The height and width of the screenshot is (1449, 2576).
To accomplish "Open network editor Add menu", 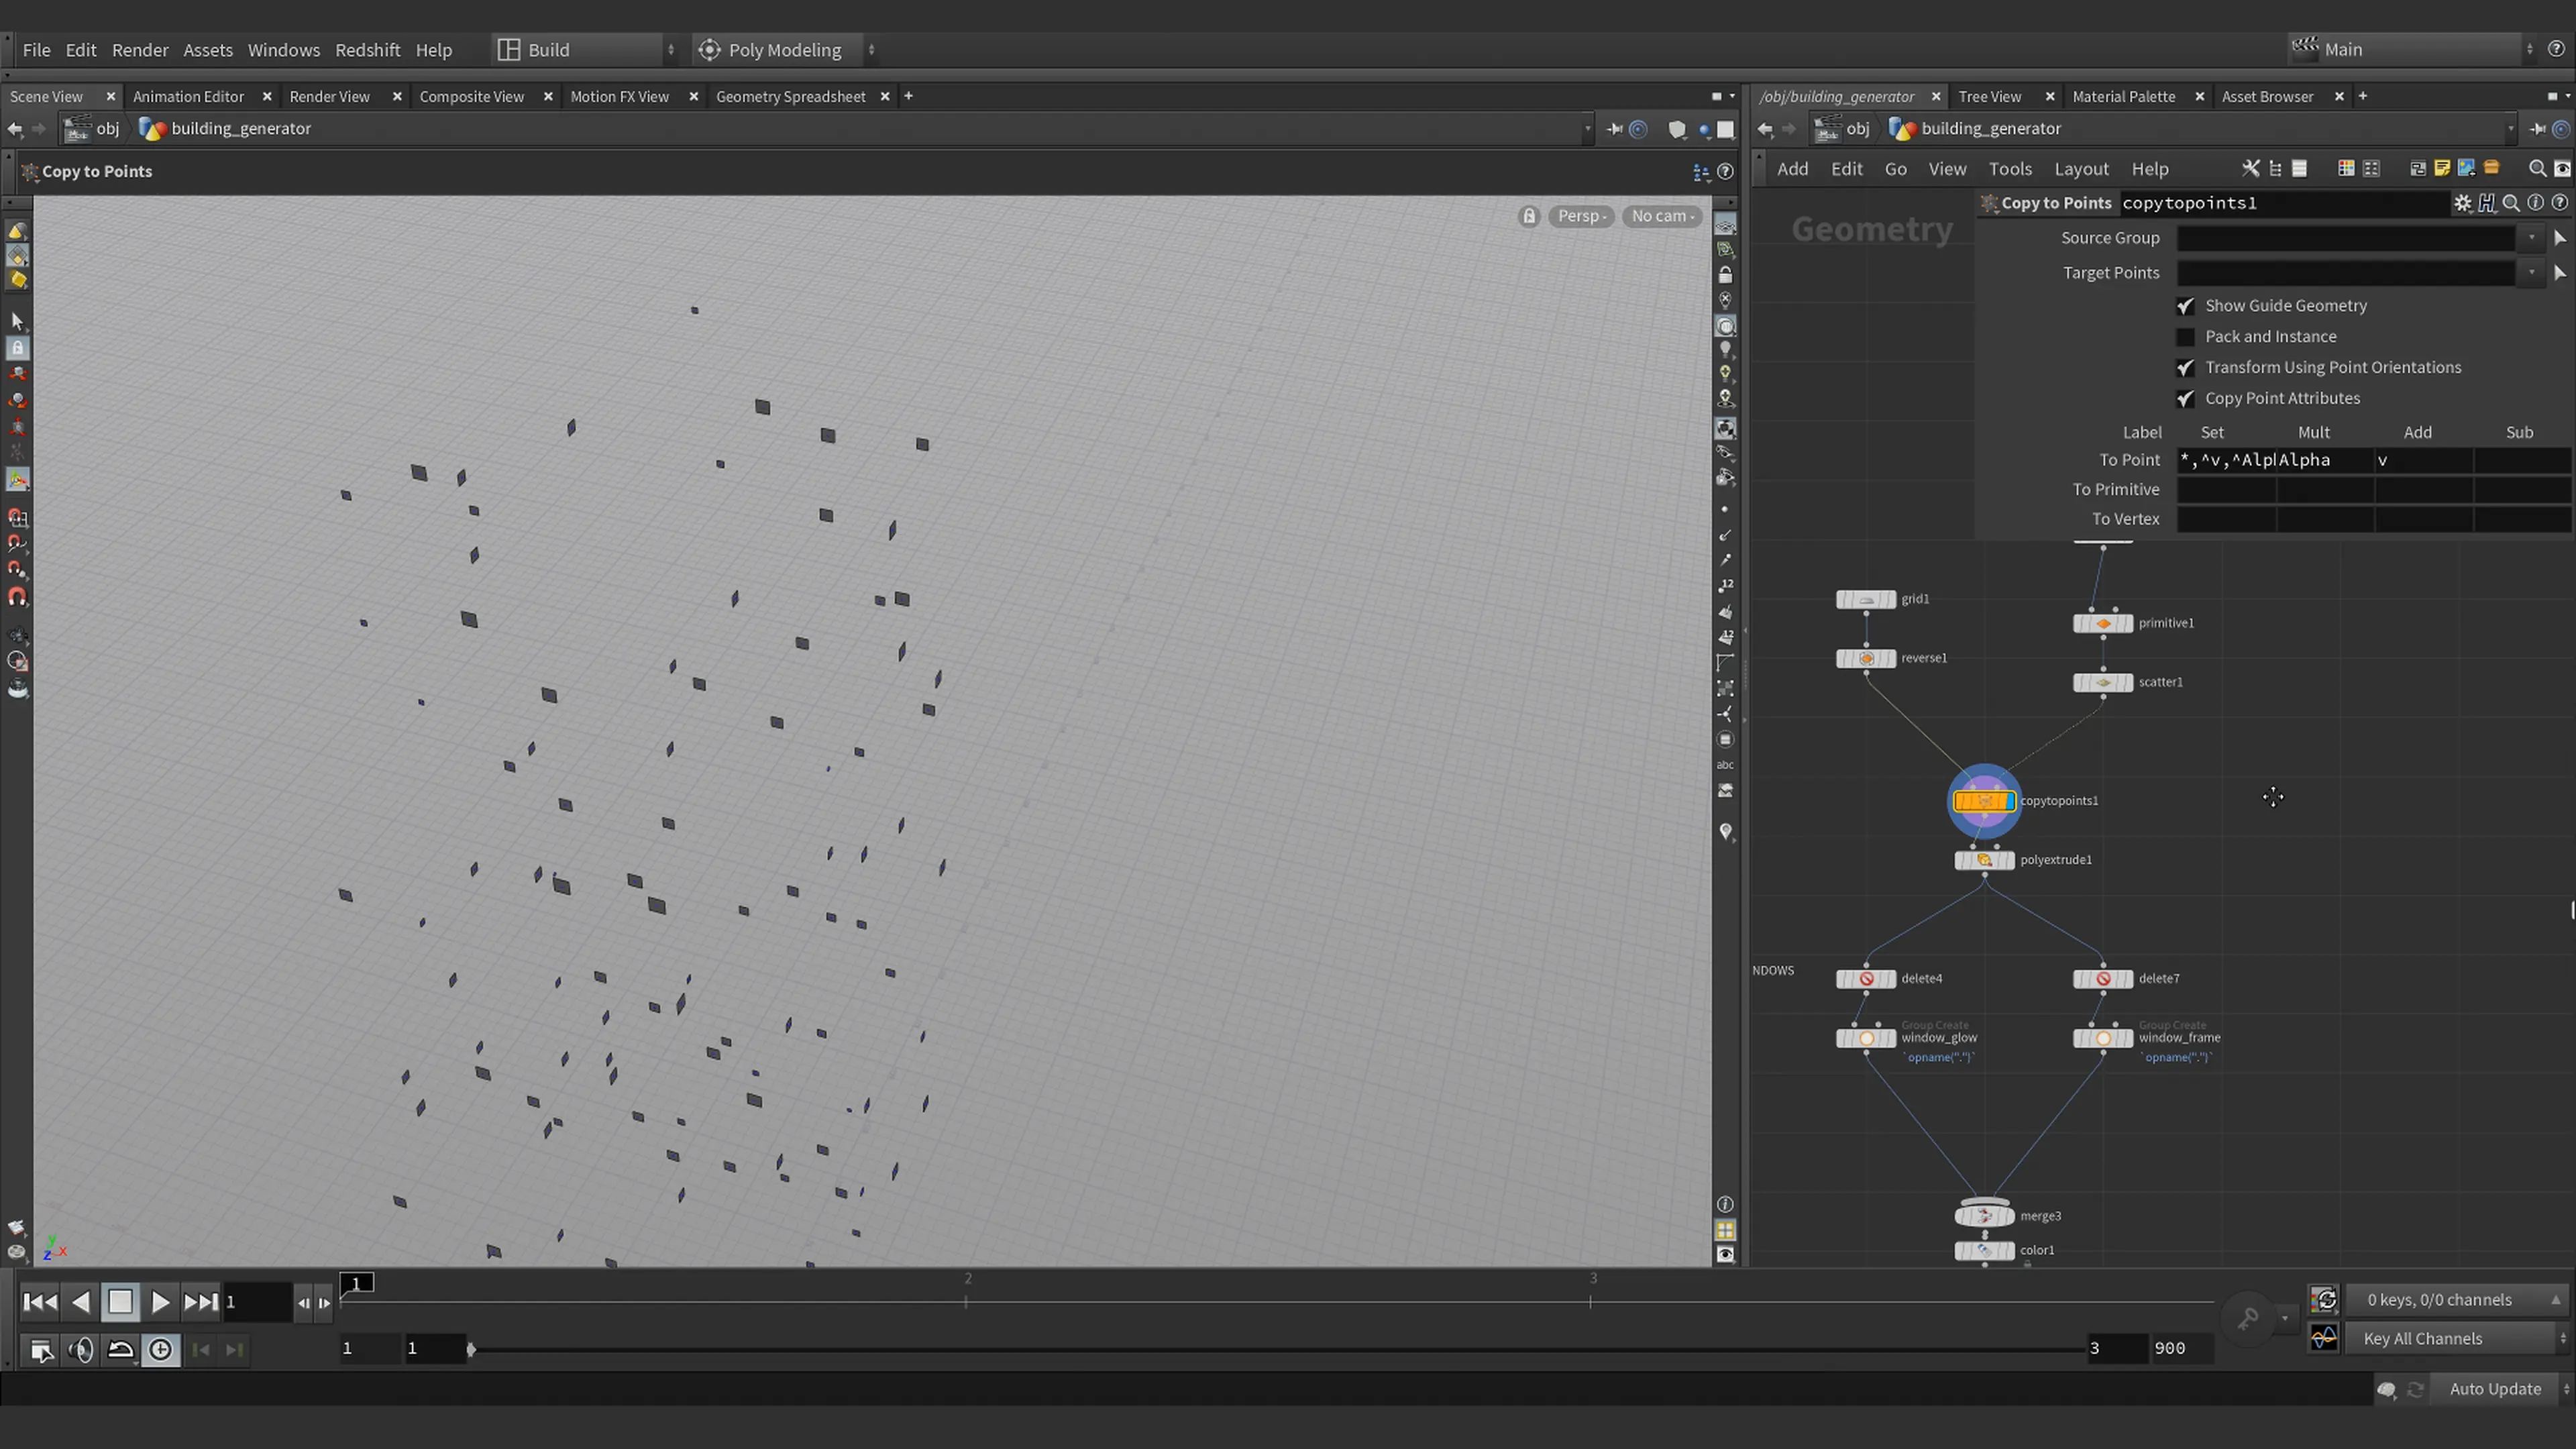I will (1793, 169).
